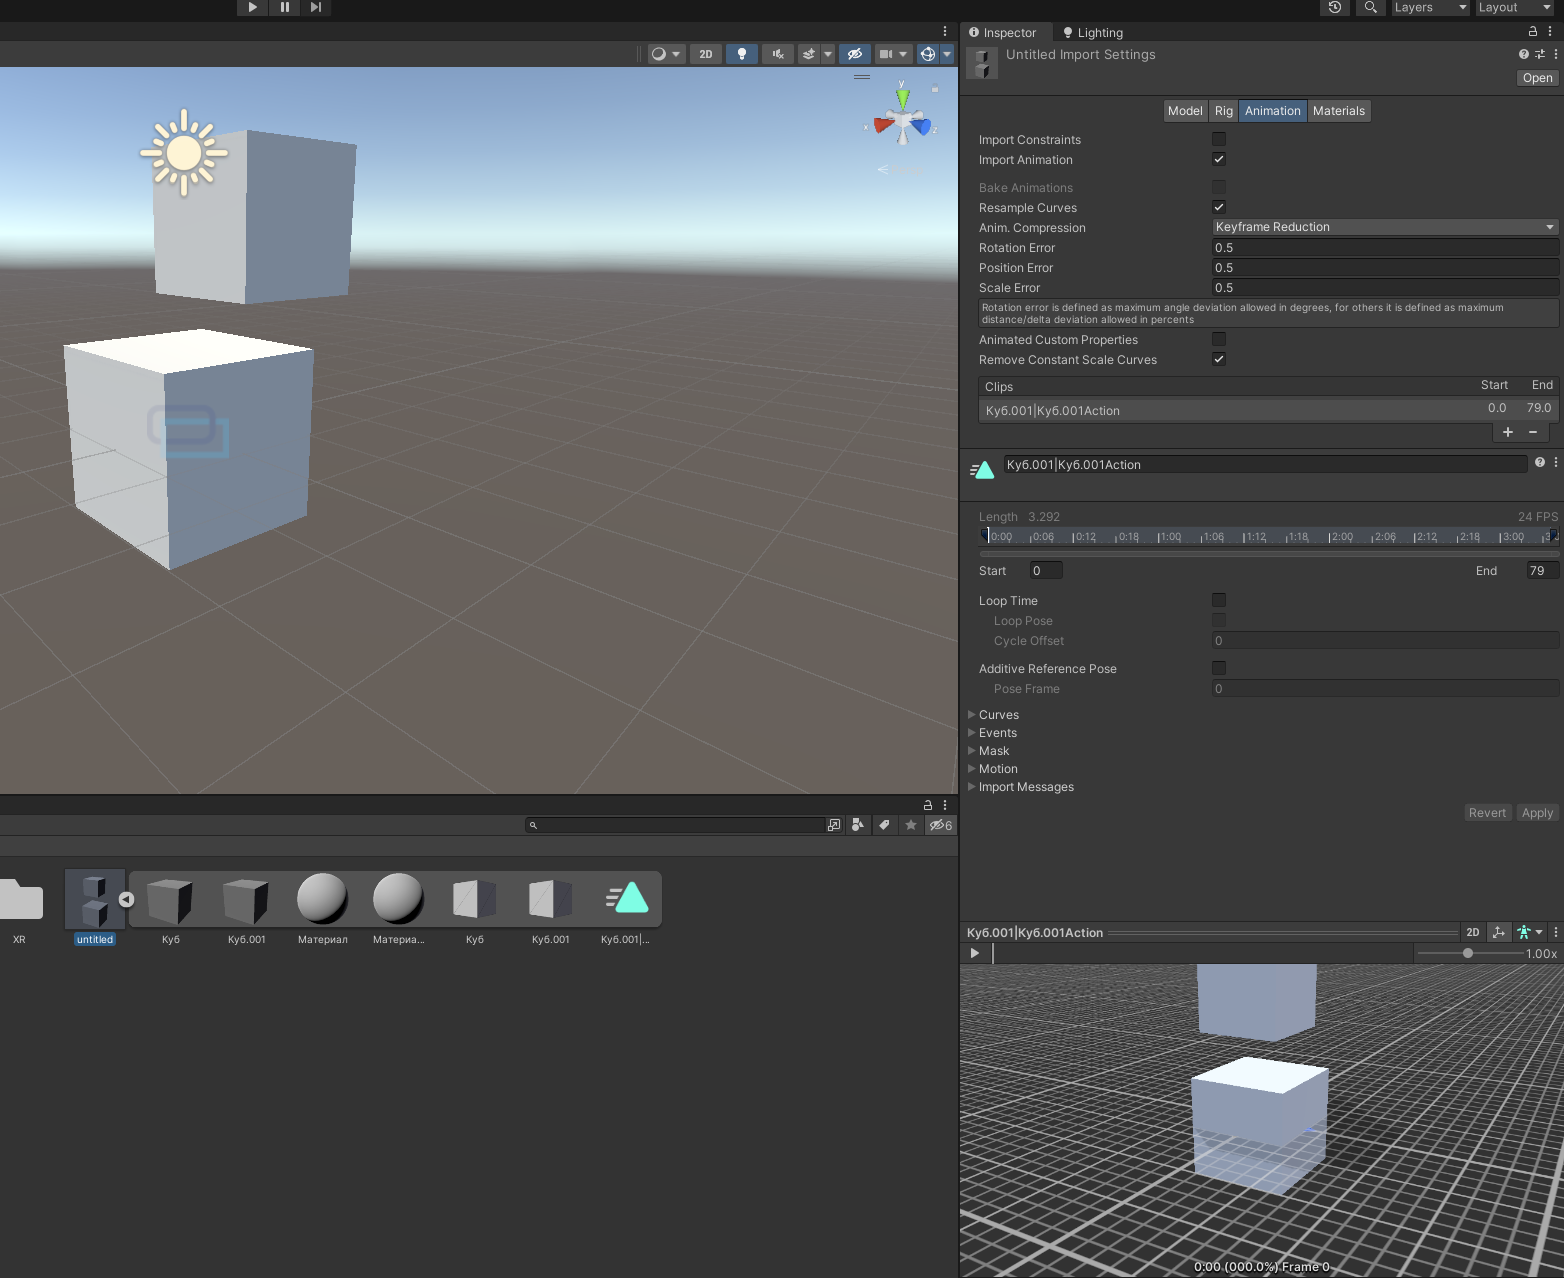Open scene camera settings icon
1564x1278 pixels.
[x=886, y=54]
